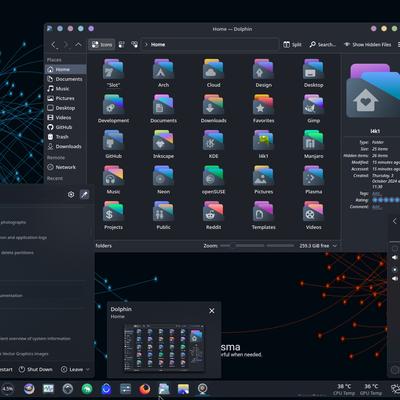Open Firefox from the taskbar
Image resolution: width=400 pixels, height=400 pixels.
coord(145,389)
